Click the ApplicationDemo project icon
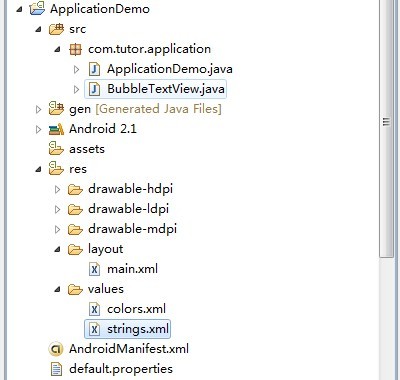Viewport: 400px width, 380px height. (37, 9)
